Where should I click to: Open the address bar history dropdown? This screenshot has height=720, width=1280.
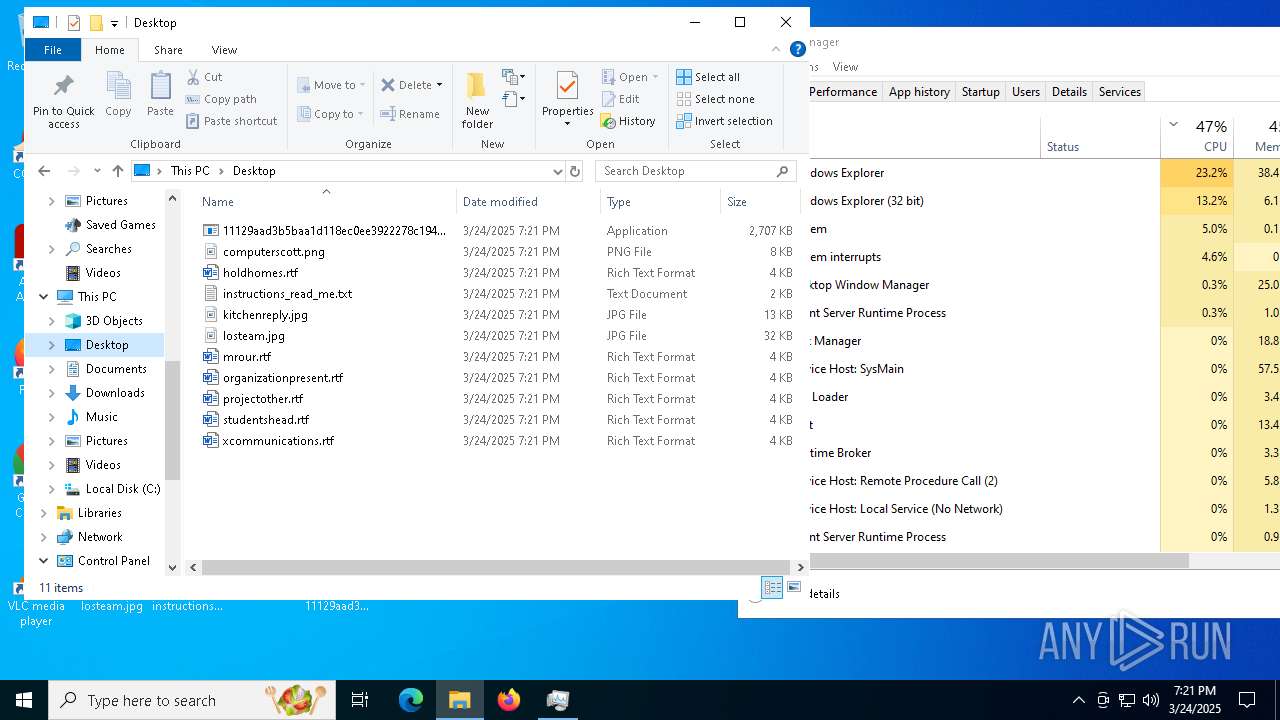[x=558, y=171]
